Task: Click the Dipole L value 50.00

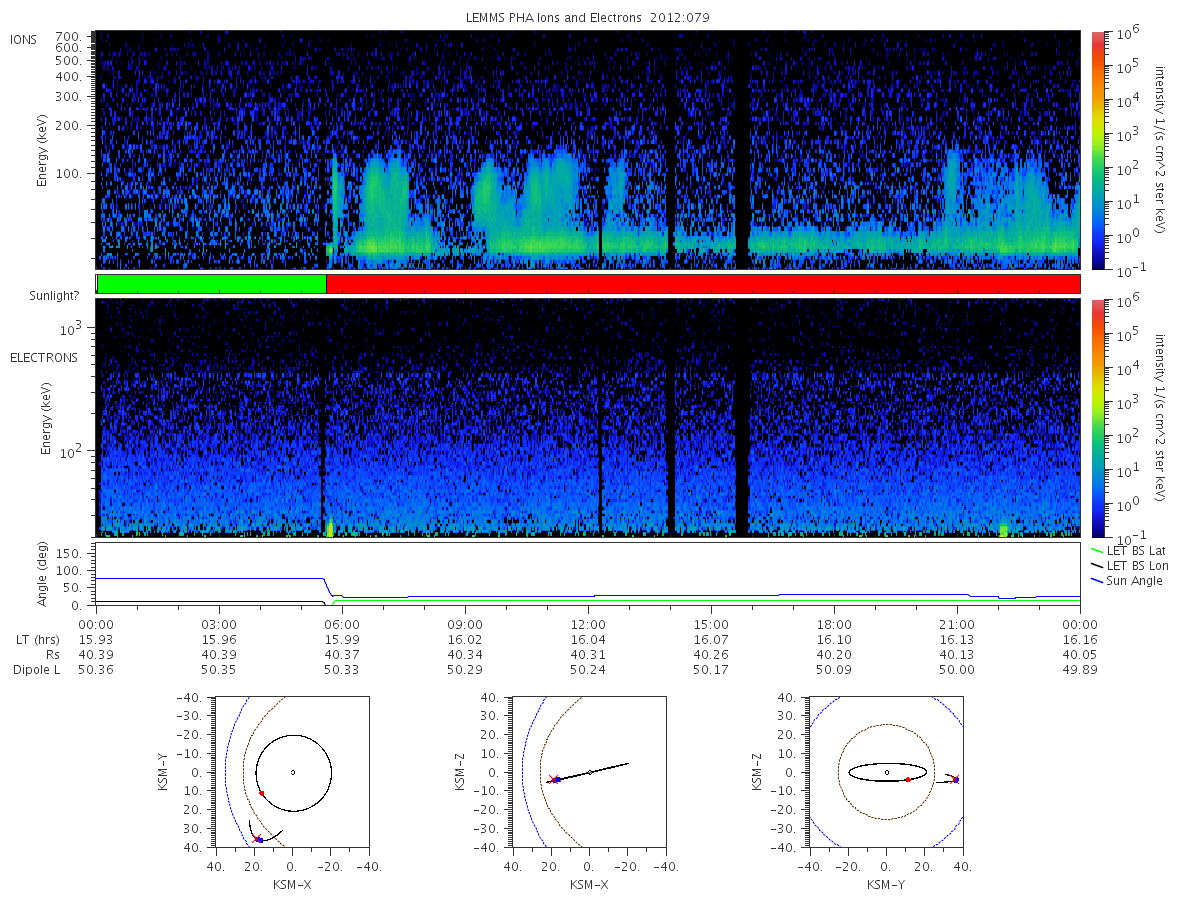Action: coord(957,669)
